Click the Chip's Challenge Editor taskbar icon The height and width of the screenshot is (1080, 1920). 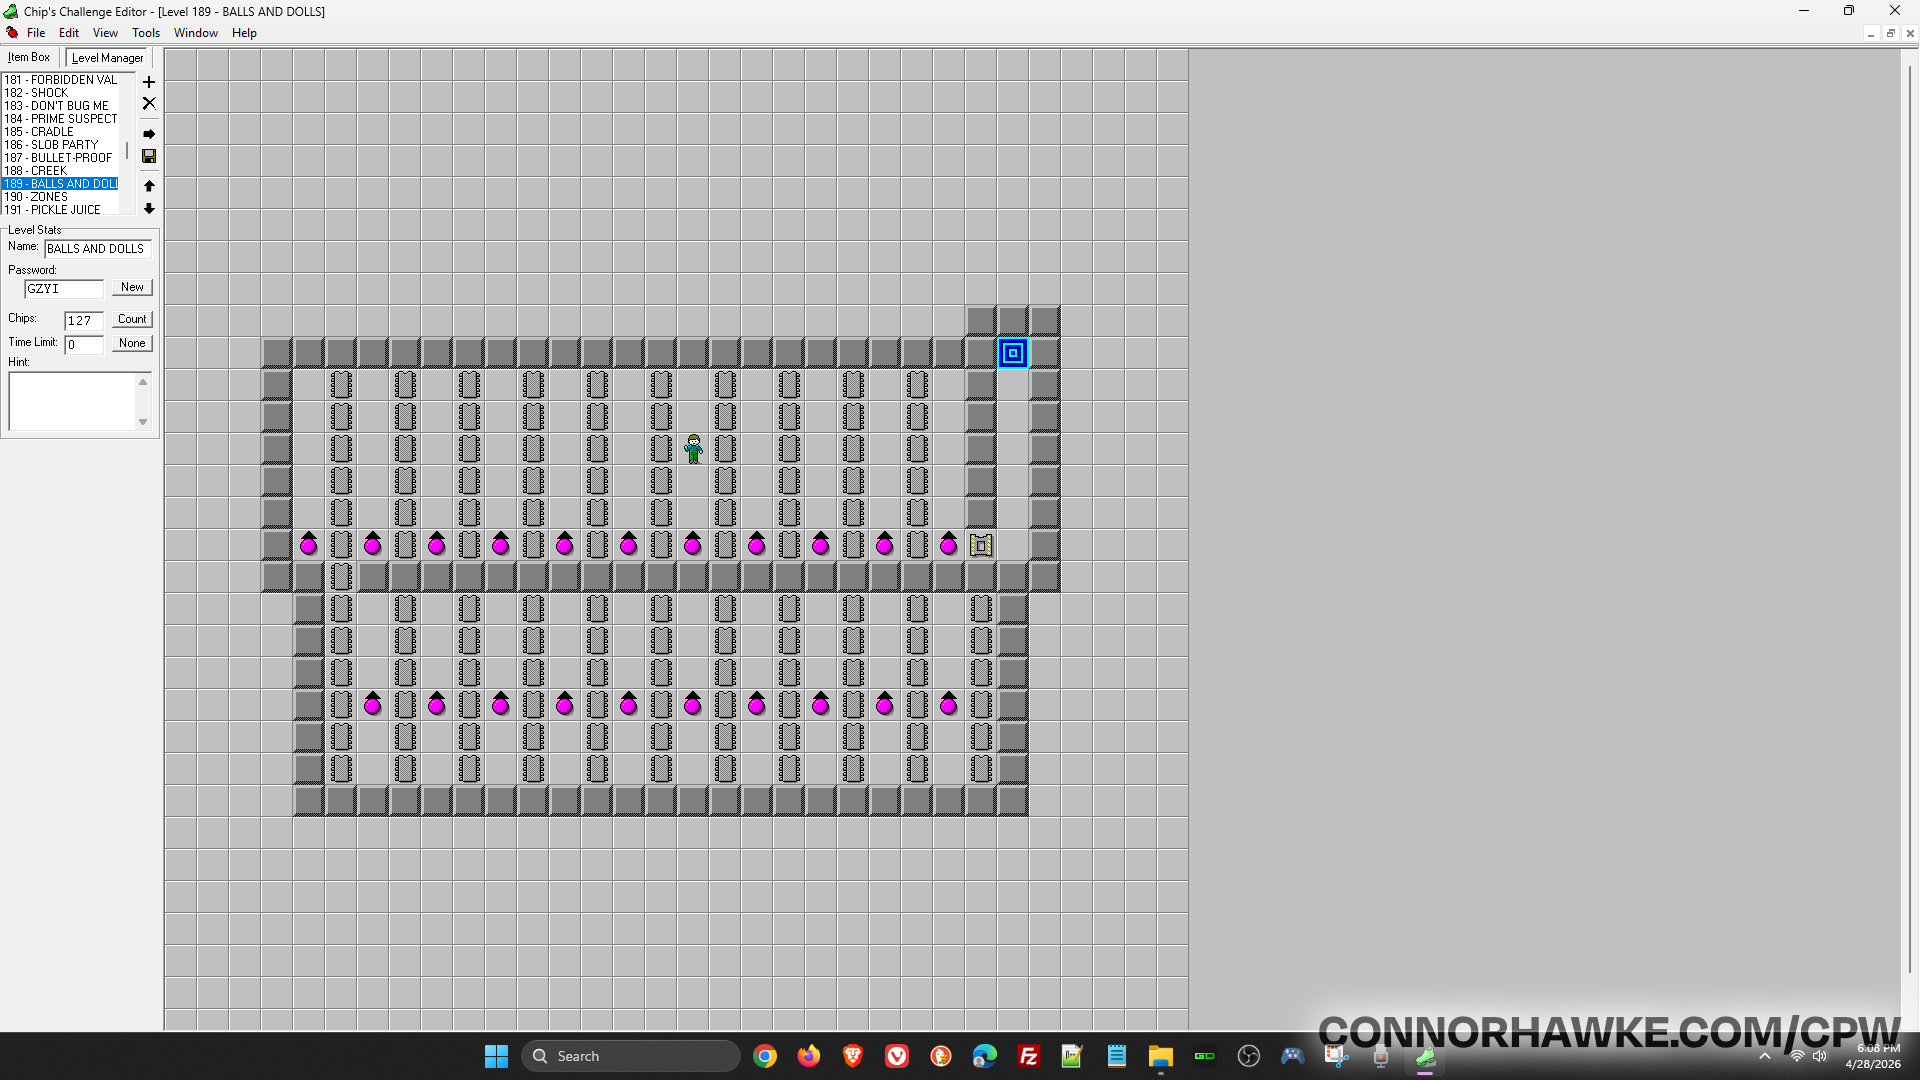click(1425, 1056)
